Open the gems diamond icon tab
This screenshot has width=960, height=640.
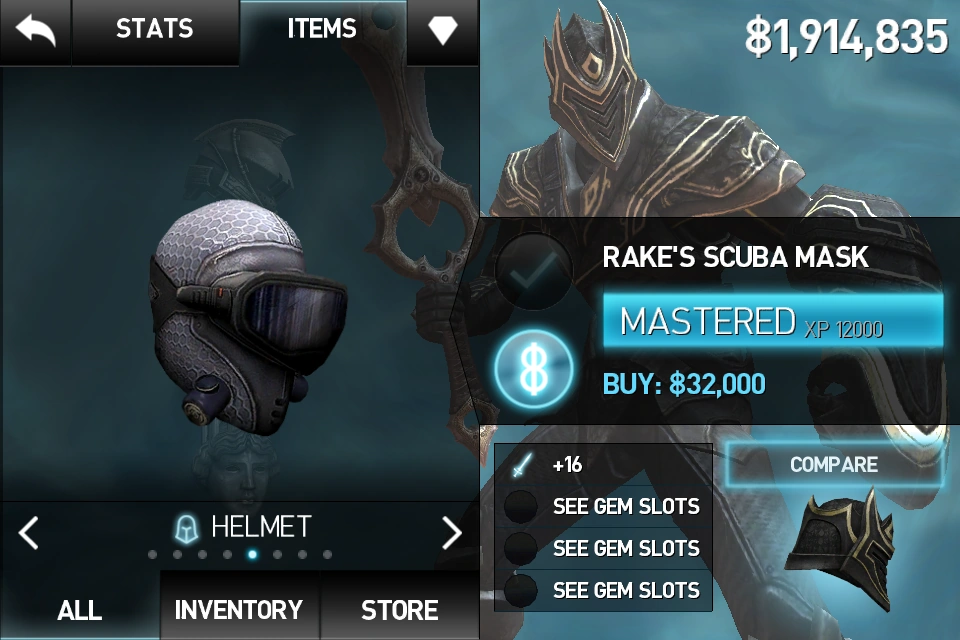443,30
